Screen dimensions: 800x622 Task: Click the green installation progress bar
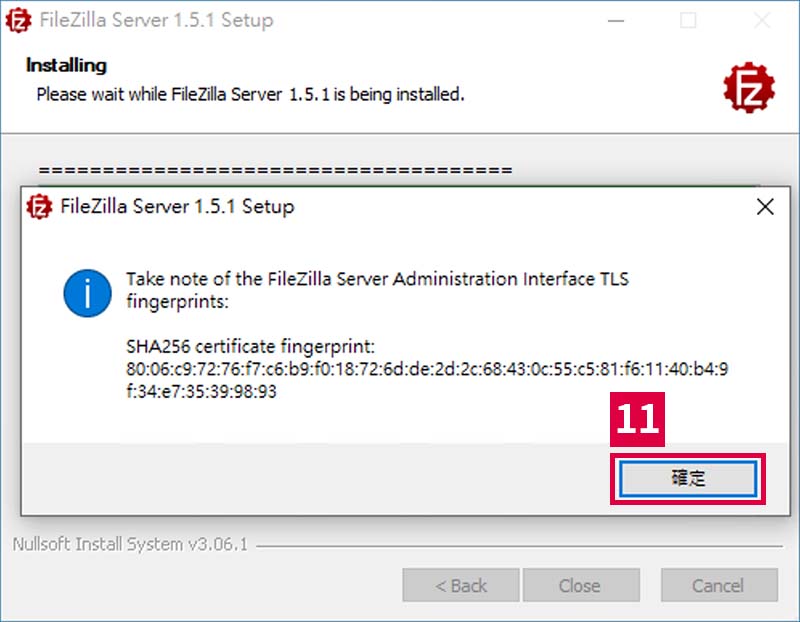click(x=399, y=186)
